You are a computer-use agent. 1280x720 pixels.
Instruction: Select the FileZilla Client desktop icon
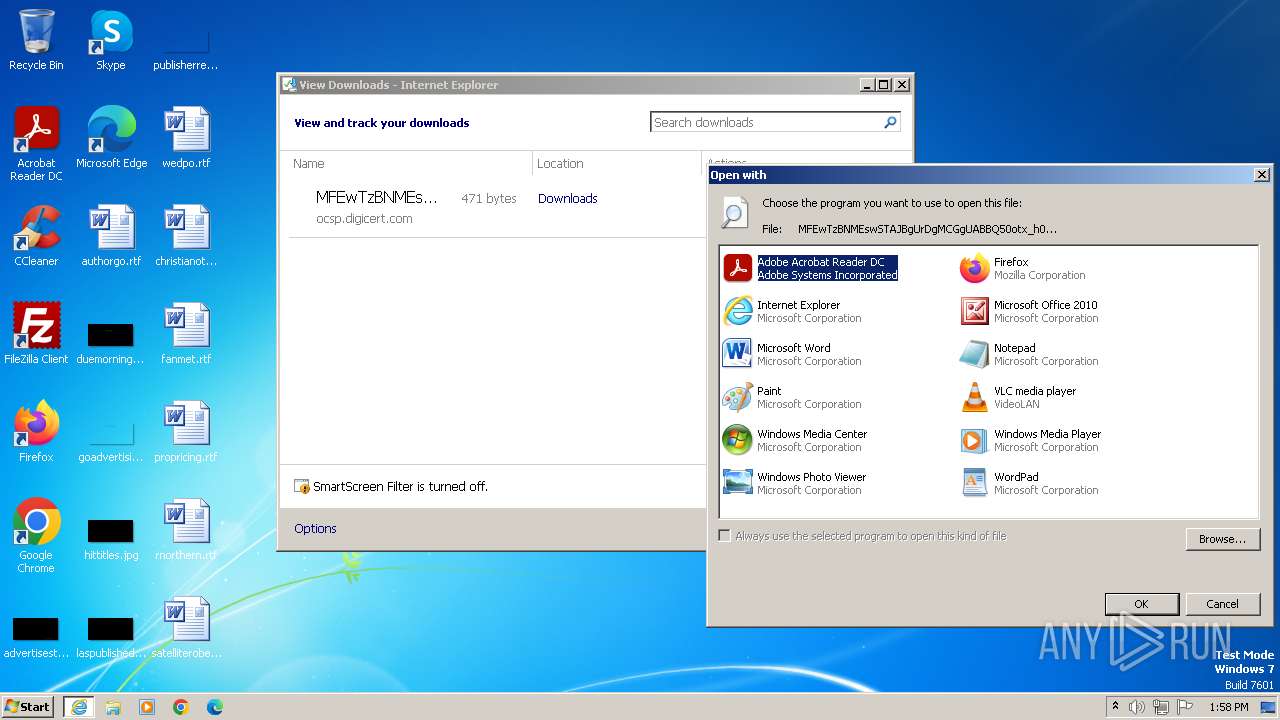[36, 334]
